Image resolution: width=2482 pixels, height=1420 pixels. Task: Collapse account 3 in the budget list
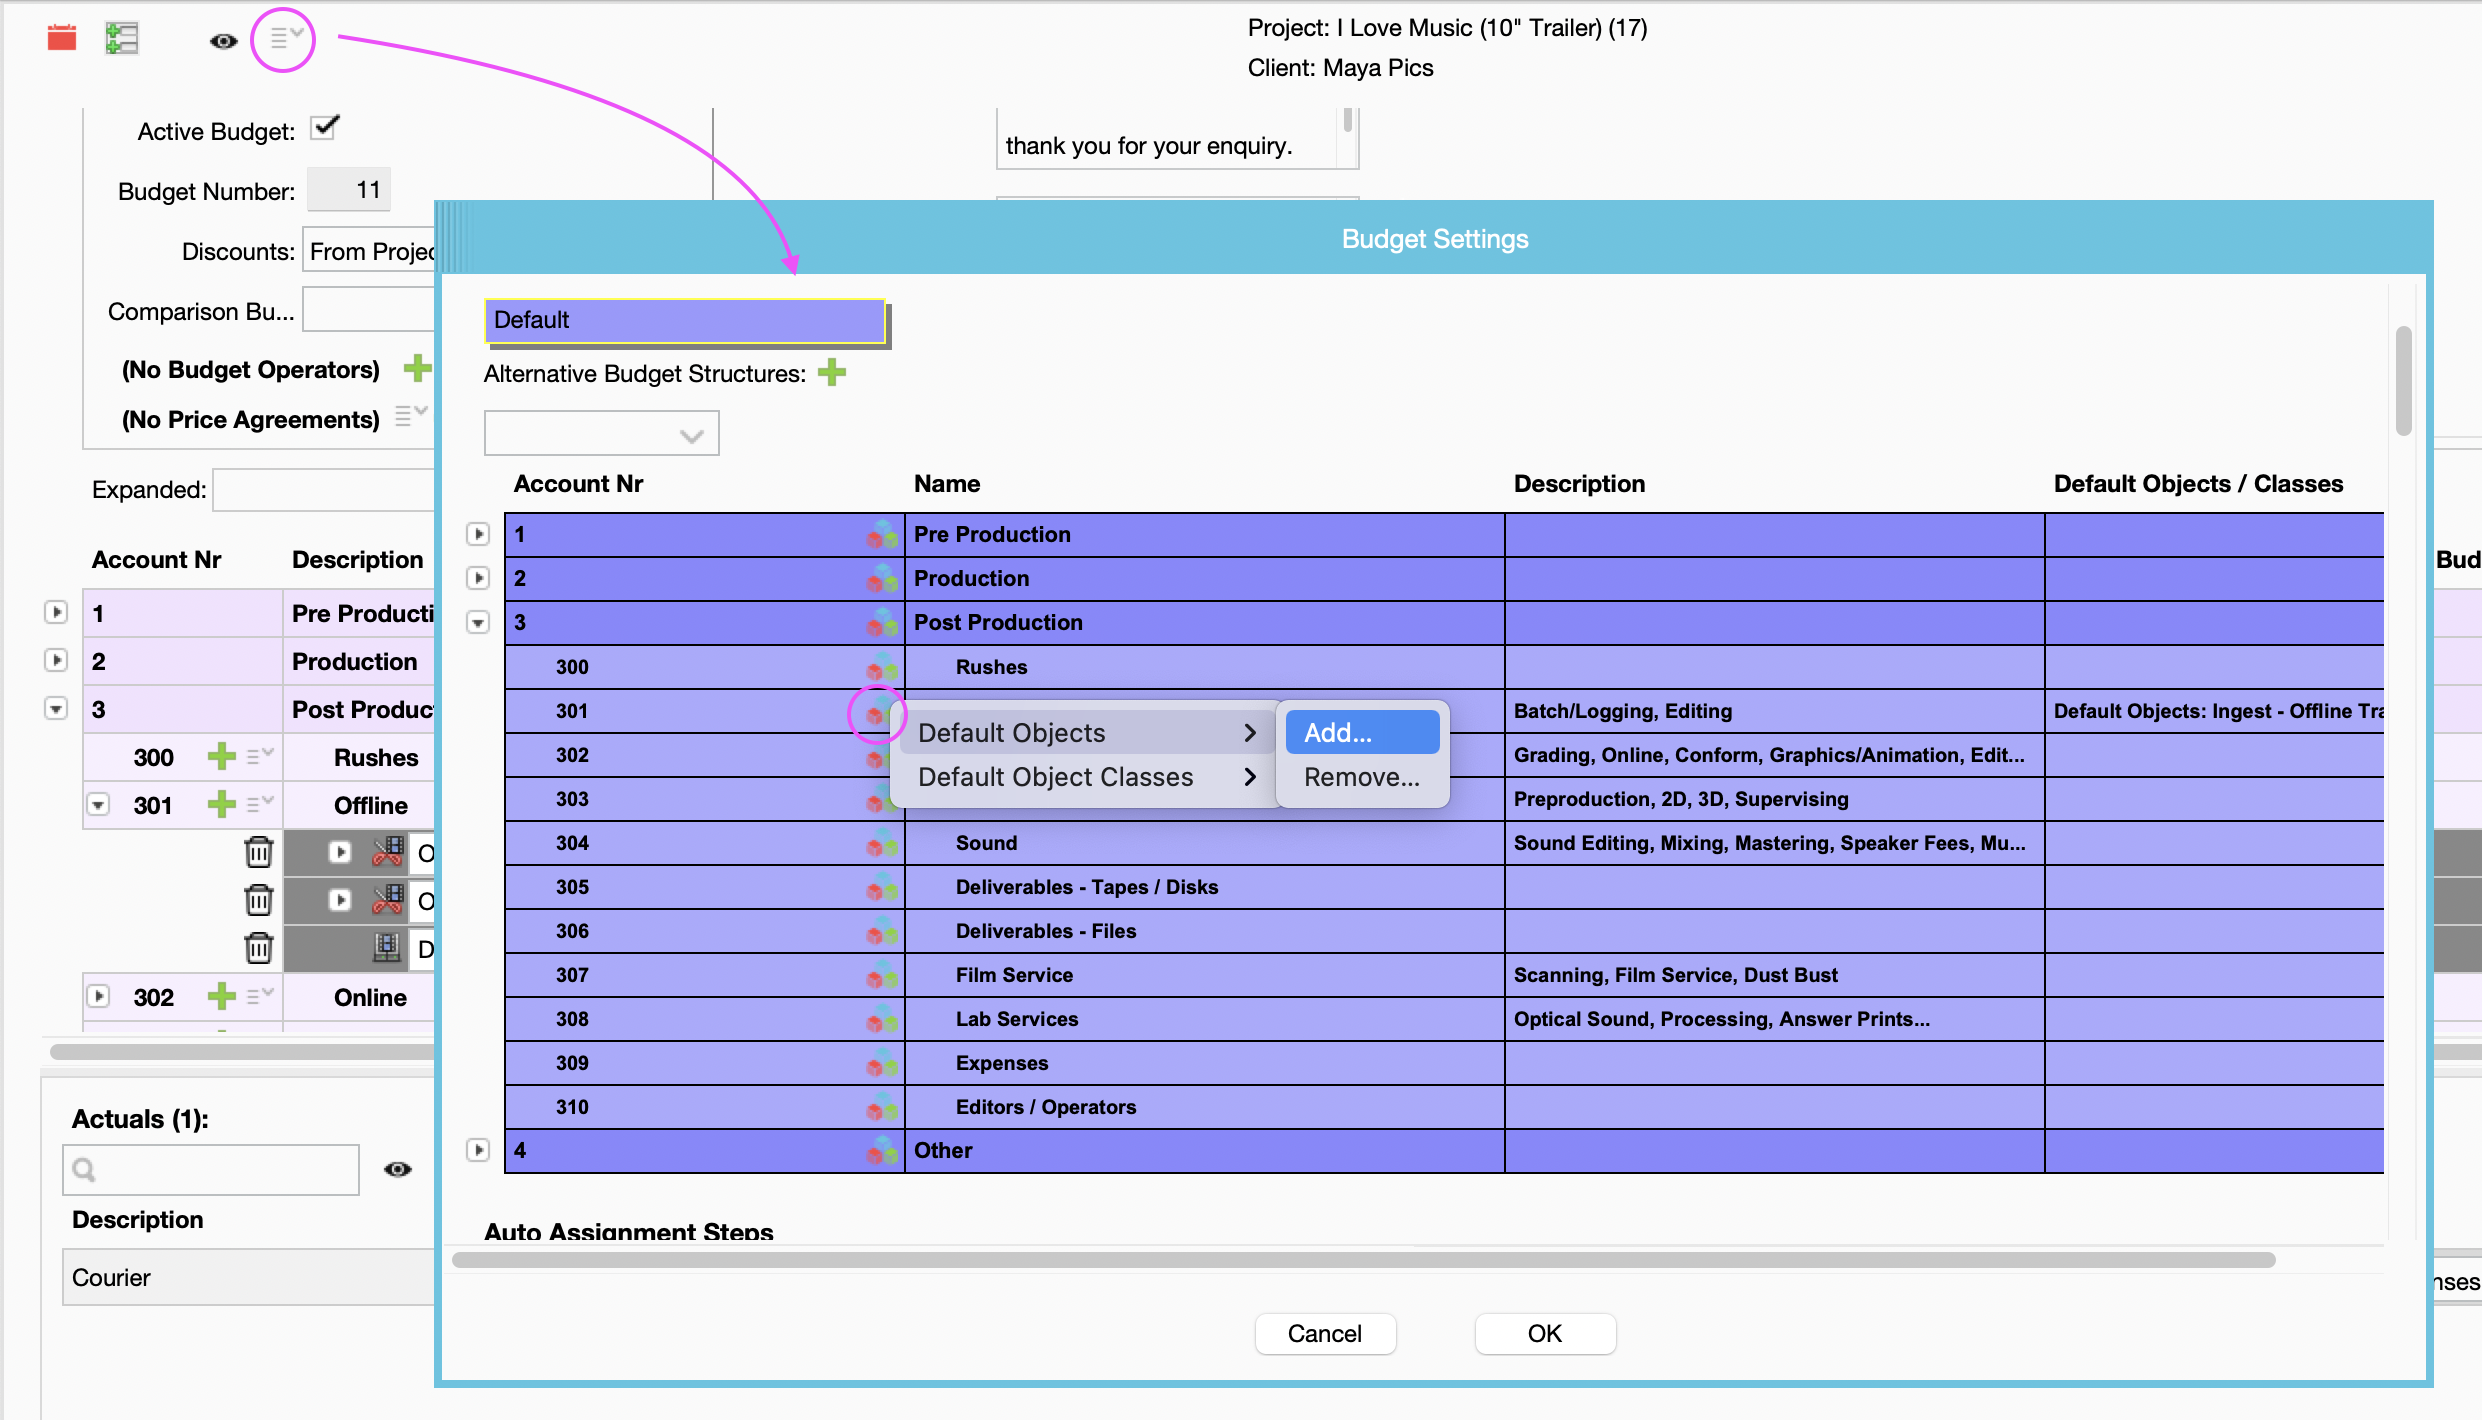[x=56, y=708]
